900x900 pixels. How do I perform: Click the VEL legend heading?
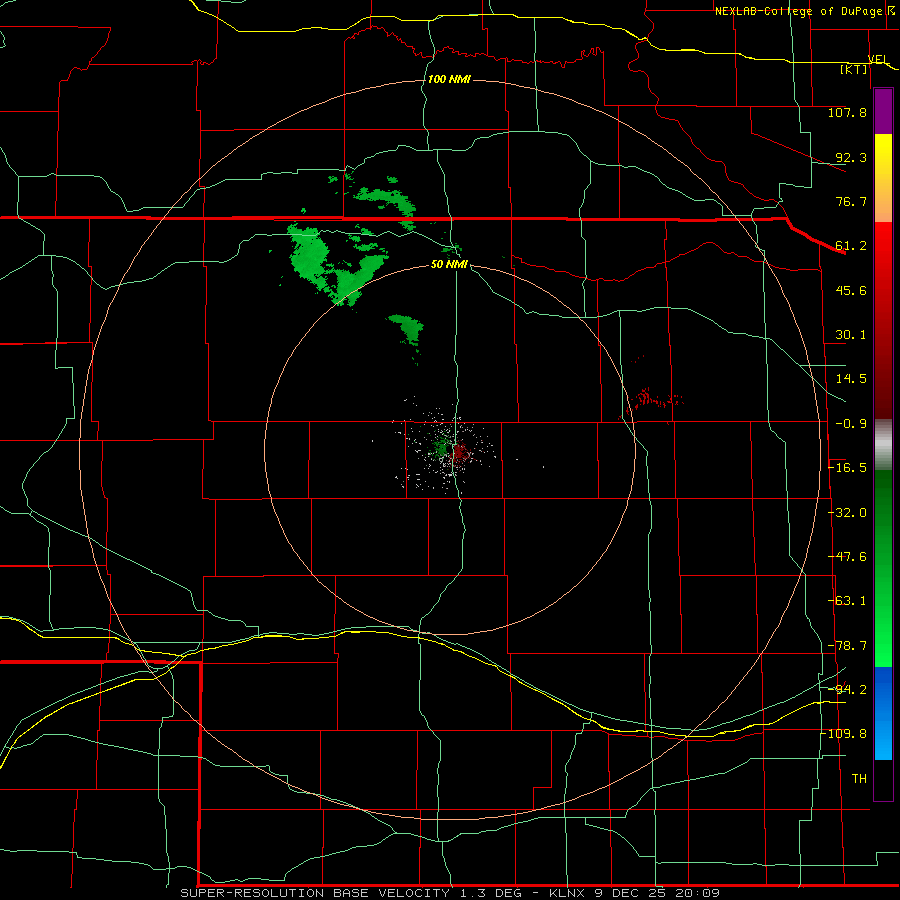pos(878,59)
